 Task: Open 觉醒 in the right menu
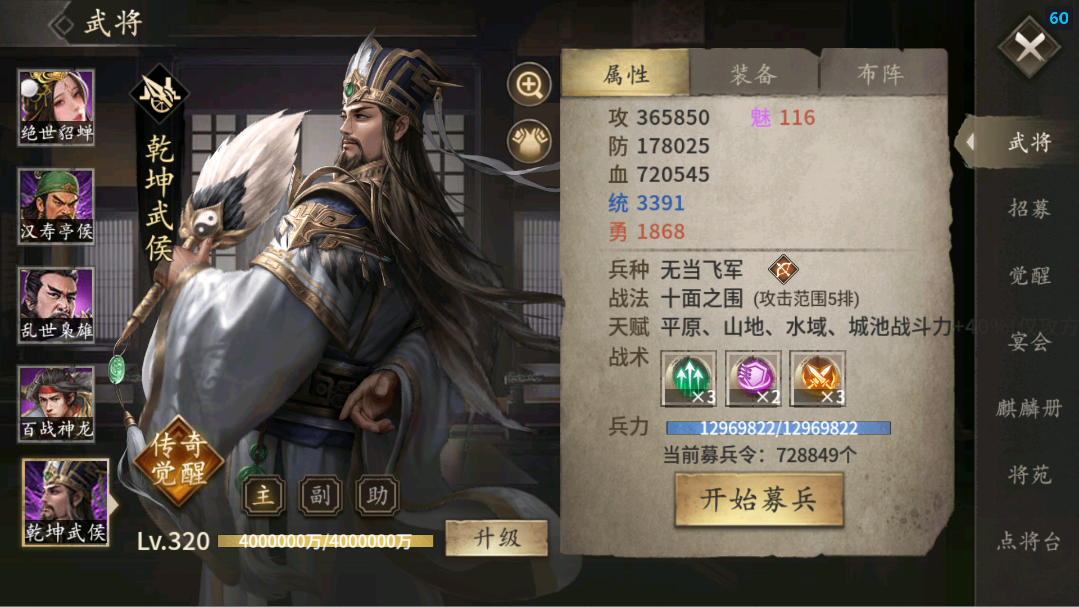pyautogui.click(x=1029, y=275)
